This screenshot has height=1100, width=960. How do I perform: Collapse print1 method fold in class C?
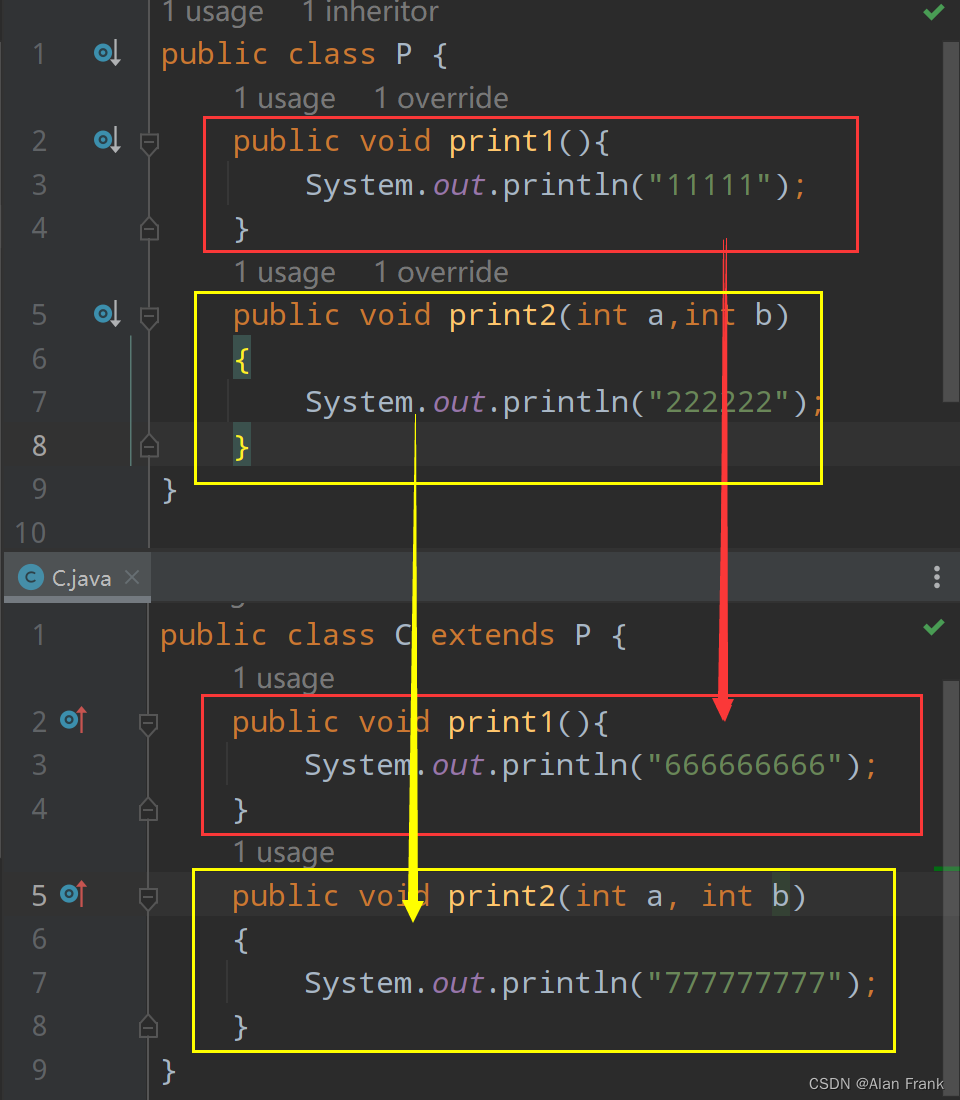click(x=148, y=724)
